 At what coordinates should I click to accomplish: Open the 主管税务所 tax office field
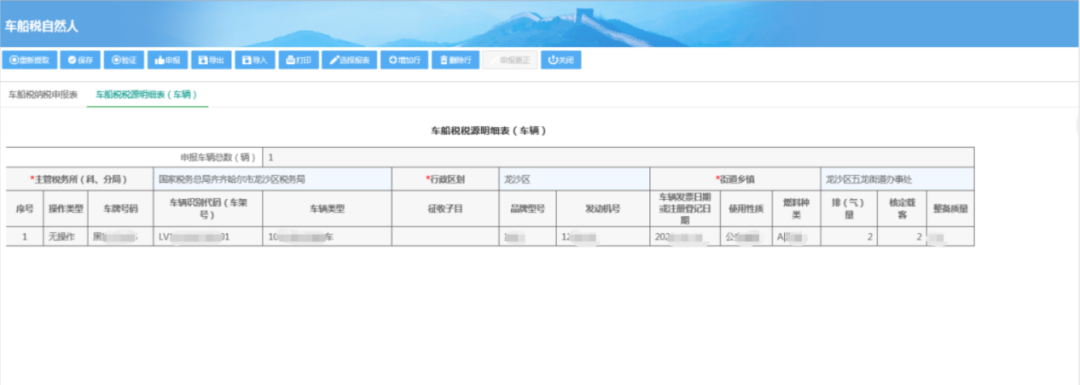click(273, 178)
